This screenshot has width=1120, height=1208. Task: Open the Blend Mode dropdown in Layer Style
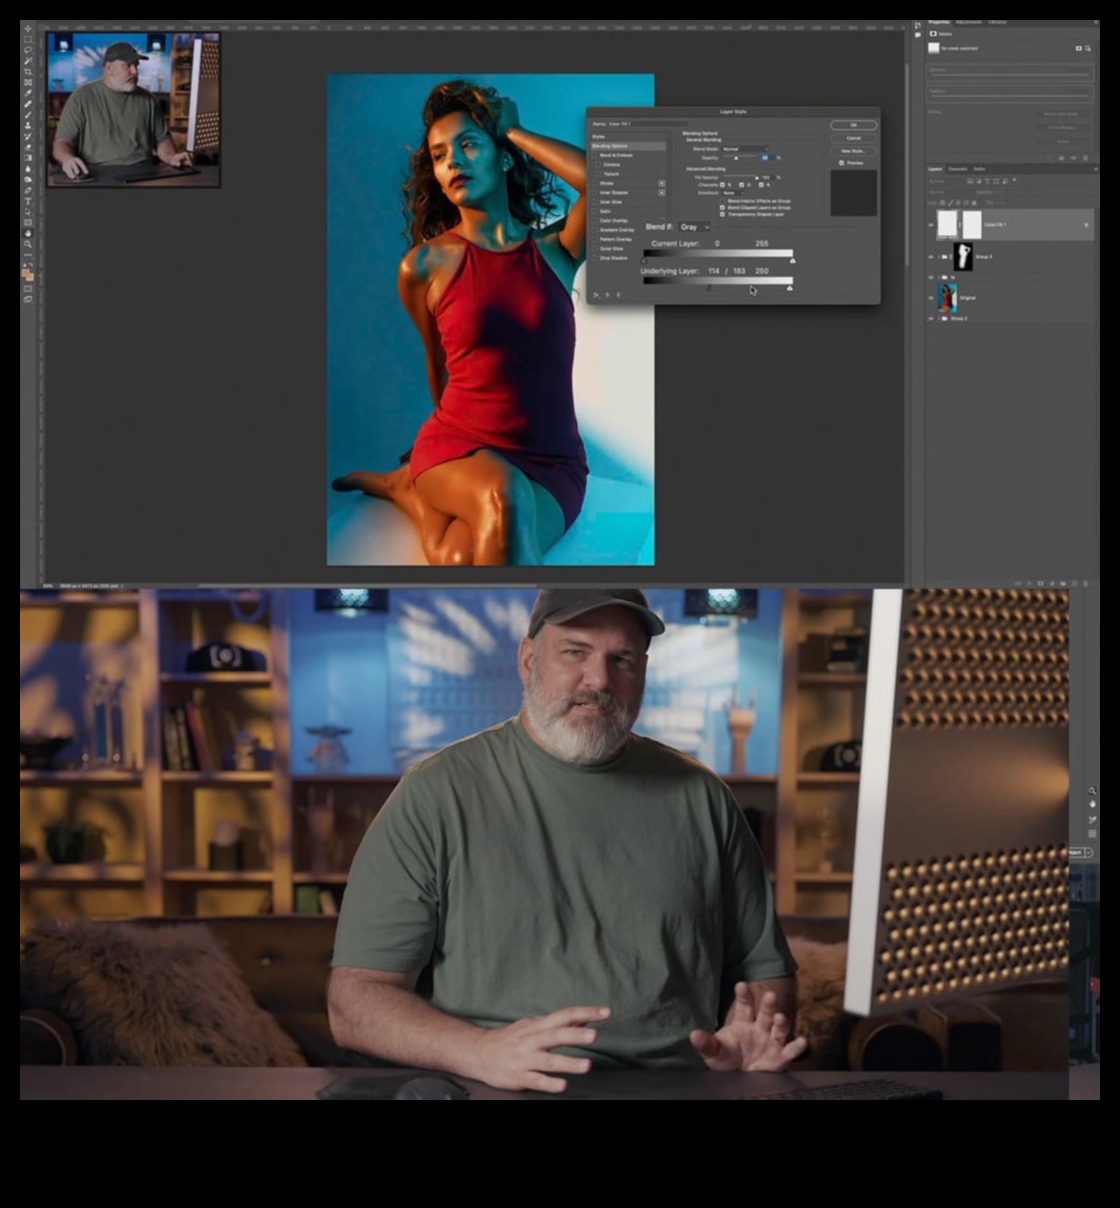coord(745,149)
